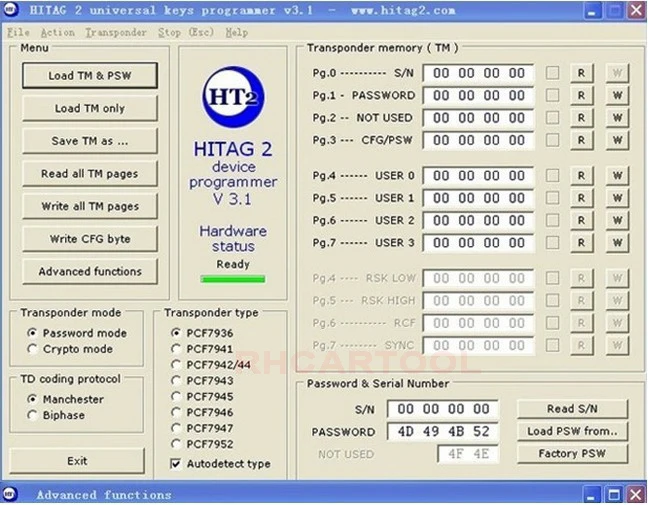
Task: Select Manchester coding protocol
Action: pos(33,399)
